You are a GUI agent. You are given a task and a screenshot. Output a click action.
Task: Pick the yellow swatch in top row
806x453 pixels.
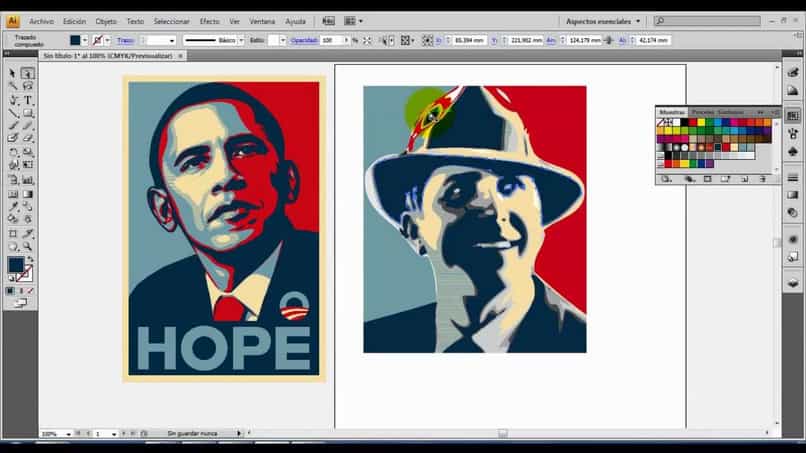701,122
